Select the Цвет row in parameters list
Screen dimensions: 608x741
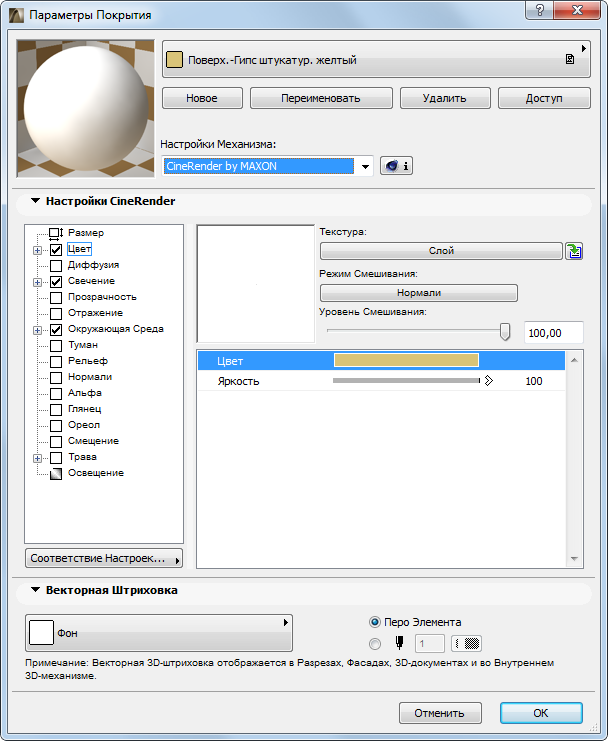[381, 361]
